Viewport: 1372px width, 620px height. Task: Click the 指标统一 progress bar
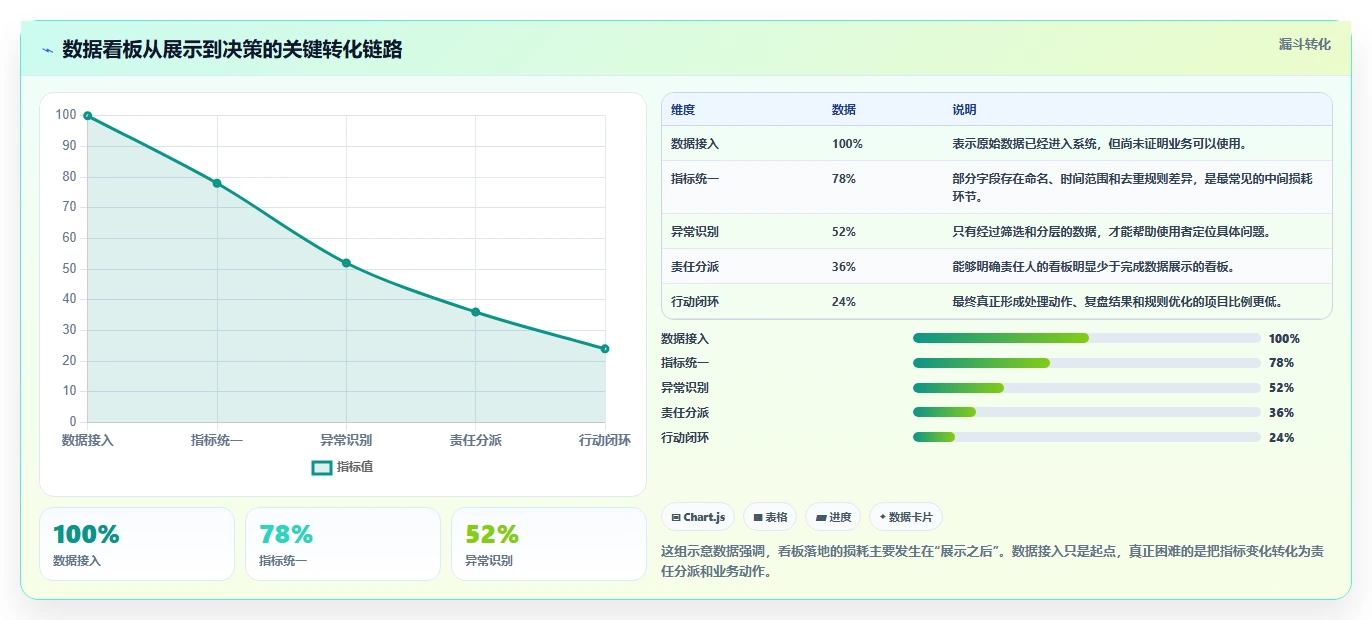(x=1087, y=363)
